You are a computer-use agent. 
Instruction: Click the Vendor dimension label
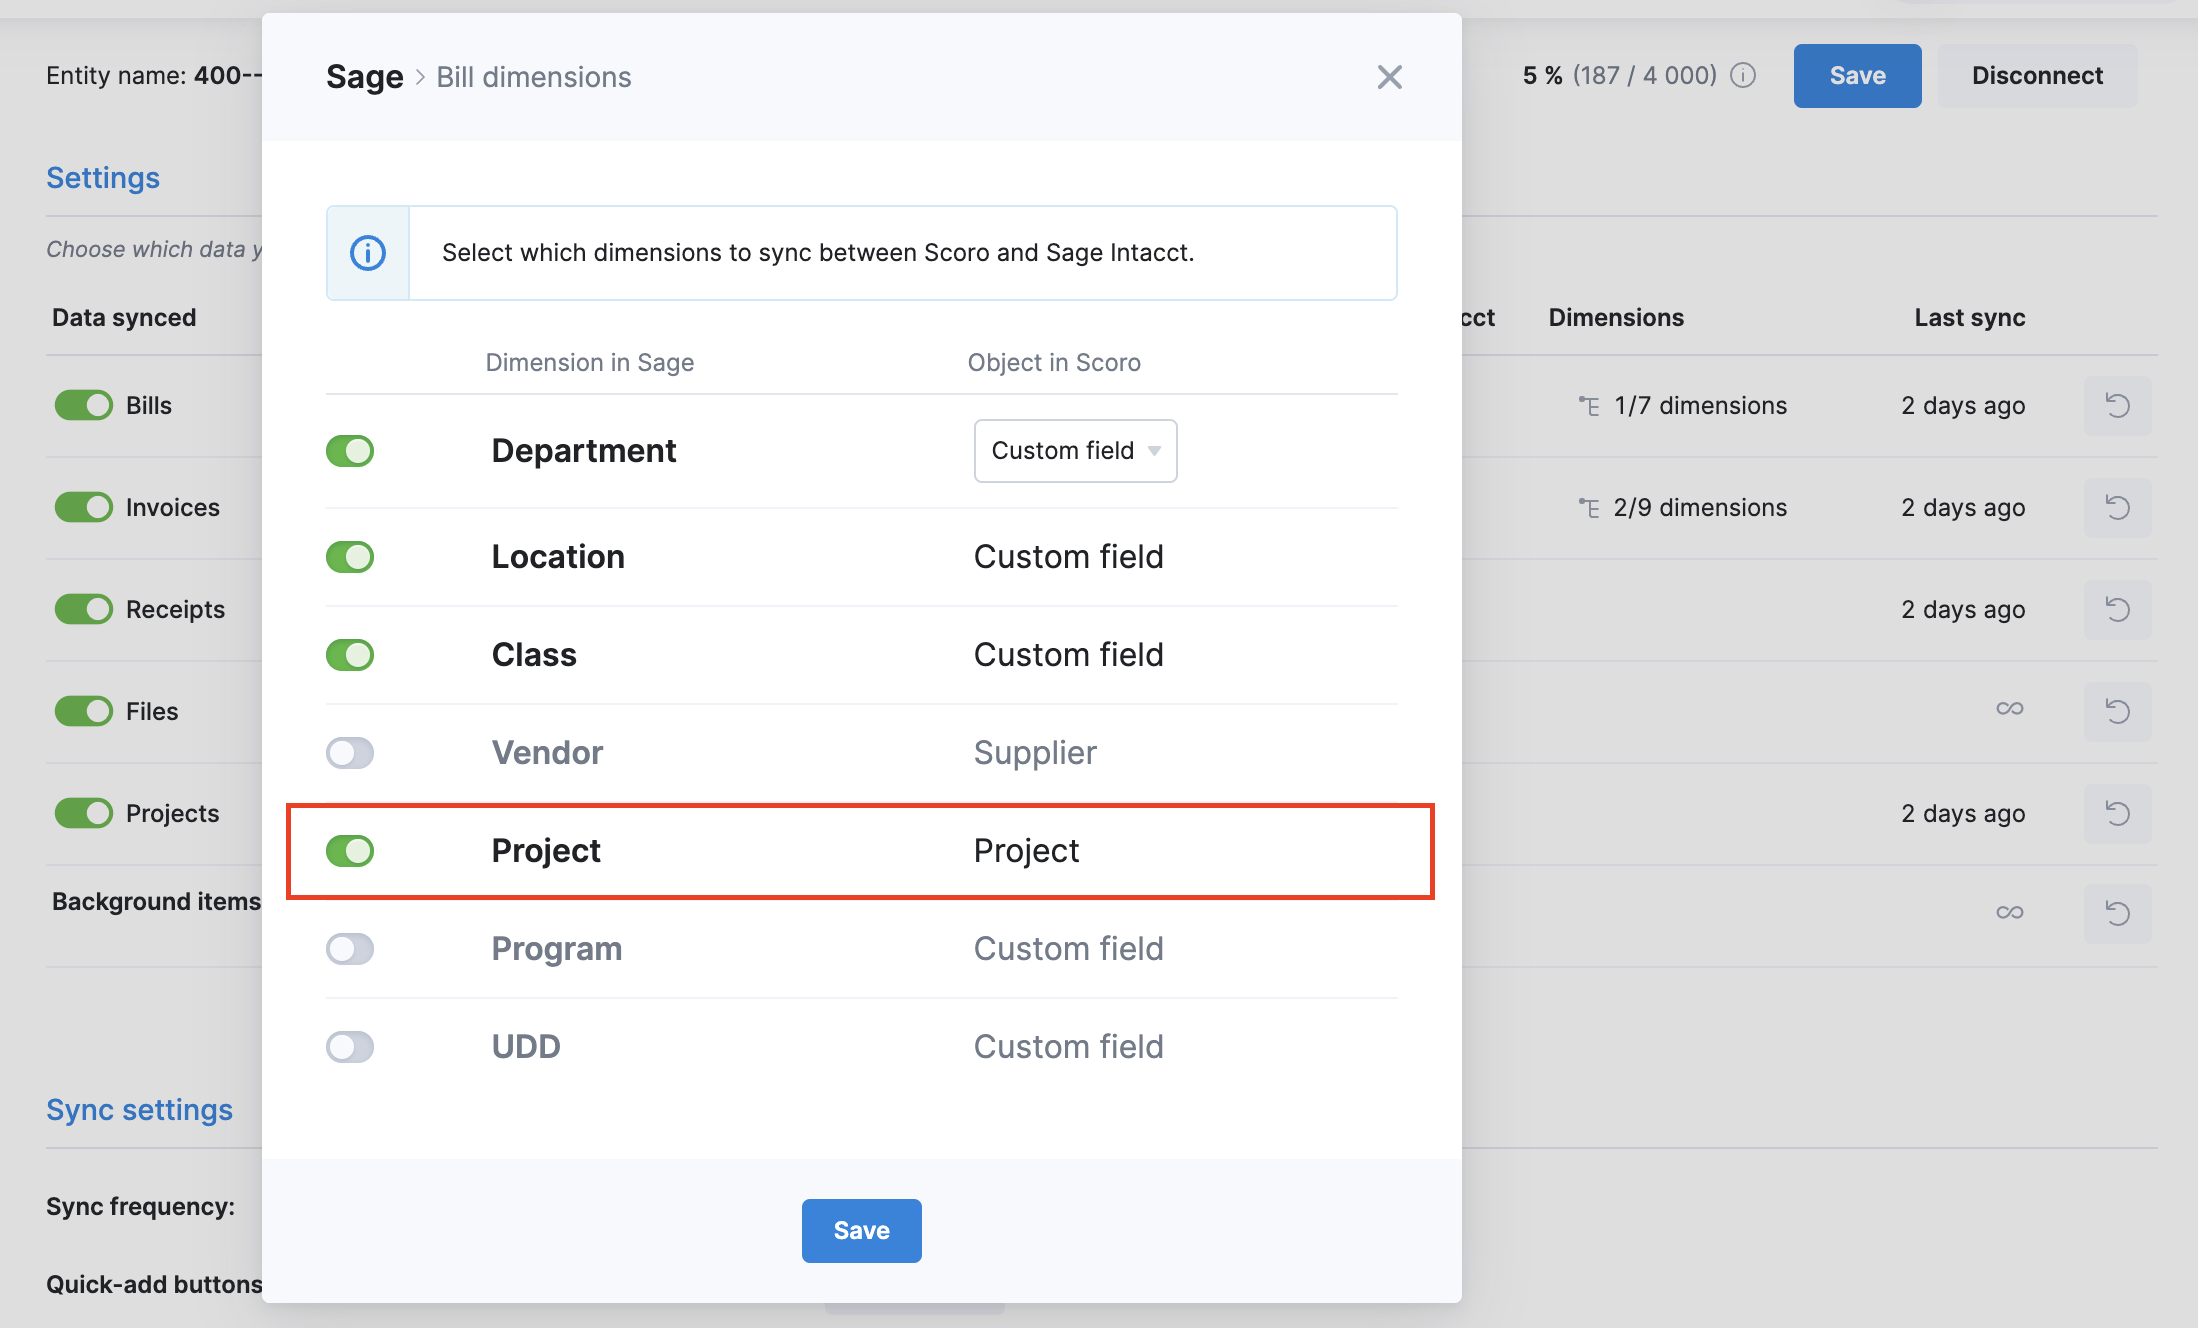coord(547,753)
